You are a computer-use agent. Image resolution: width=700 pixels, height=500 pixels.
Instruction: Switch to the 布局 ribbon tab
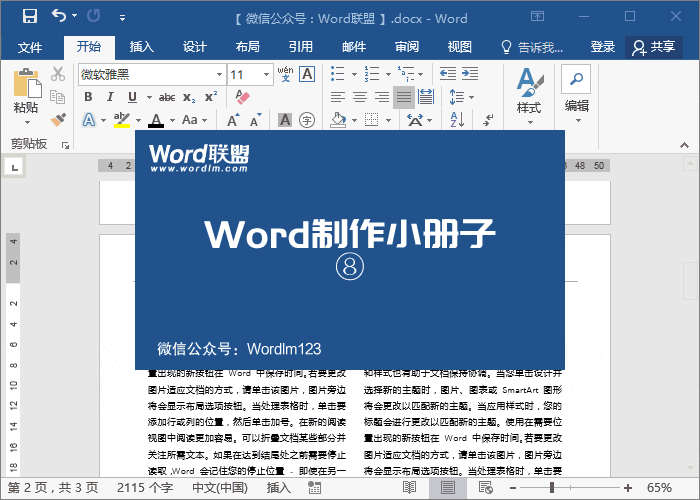248,47
